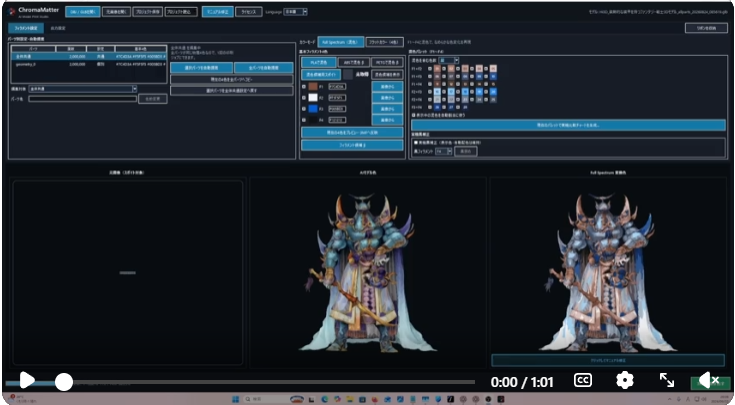
Task: Toggle the checkbox beside filament F2
Action: pyautogui.click(x=304, y=98)
